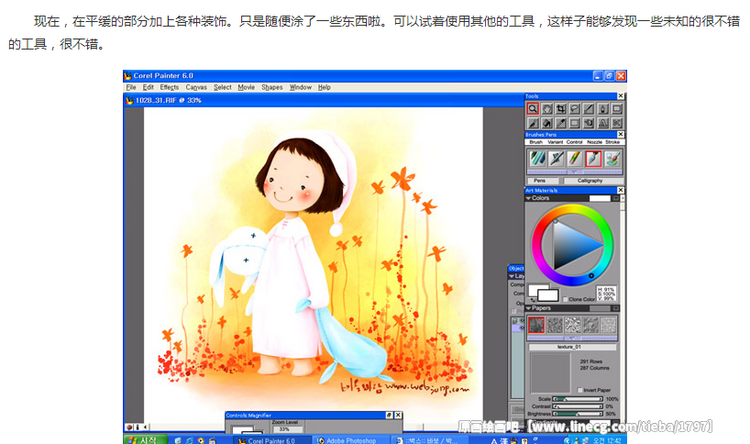The image size is (750, 444).
Task: Pick the Pencils brush category icon
Action: tap(574, 158)
